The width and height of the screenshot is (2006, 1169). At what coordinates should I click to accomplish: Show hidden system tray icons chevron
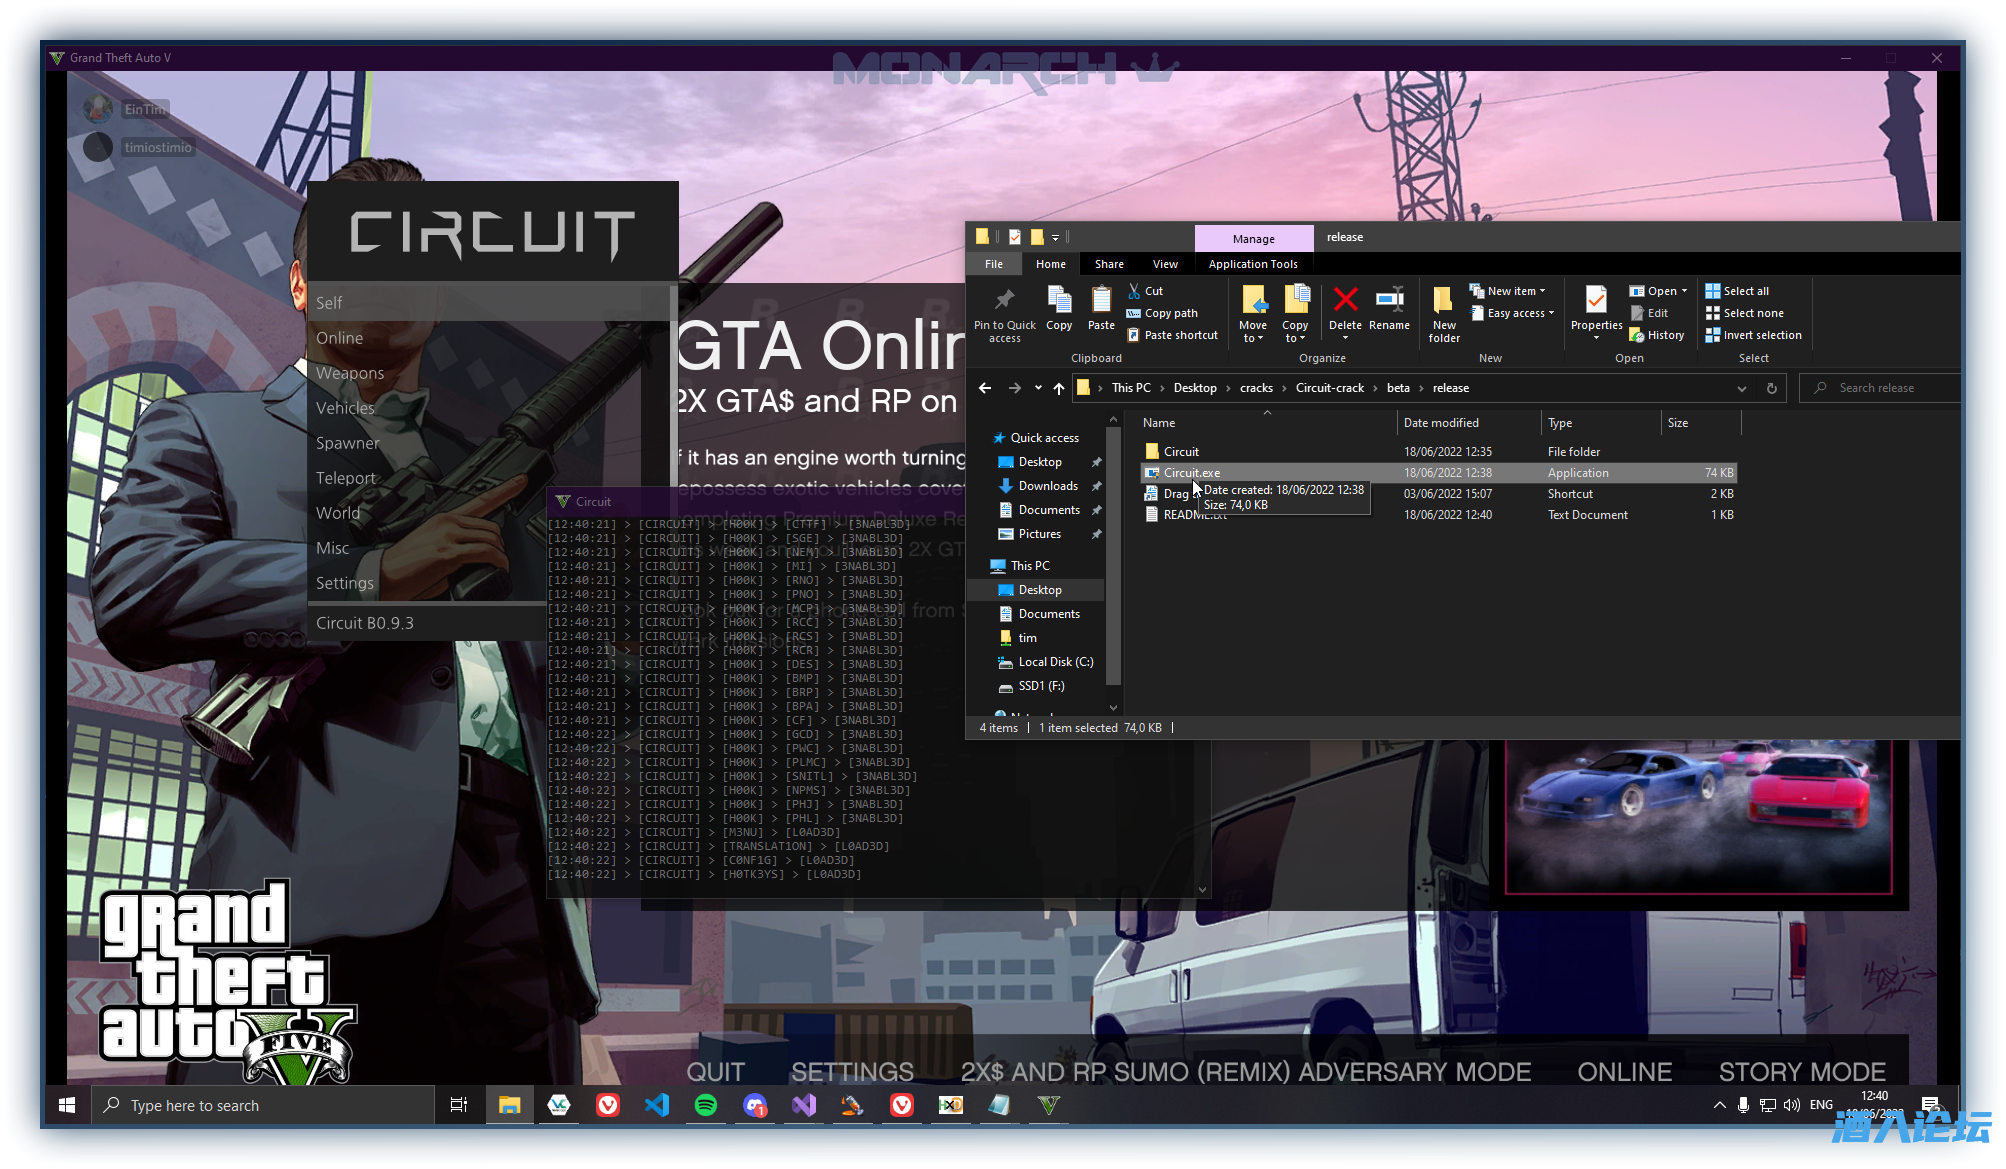[1719, 1105]
